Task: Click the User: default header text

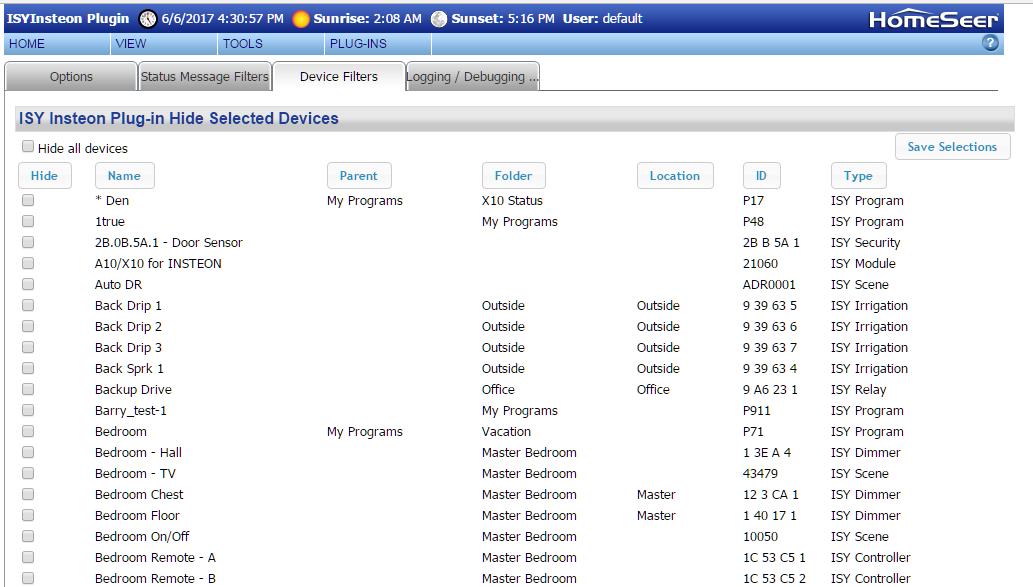Action: pos(602,18)
